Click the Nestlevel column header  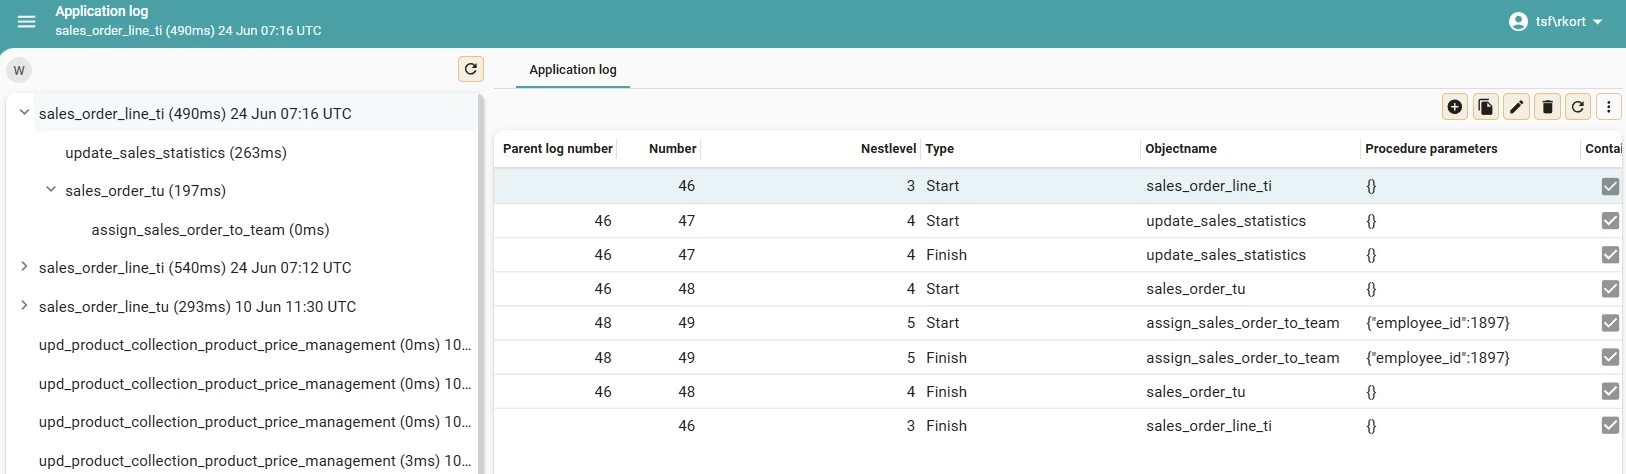pyautogui.click(x=888, y=148)
